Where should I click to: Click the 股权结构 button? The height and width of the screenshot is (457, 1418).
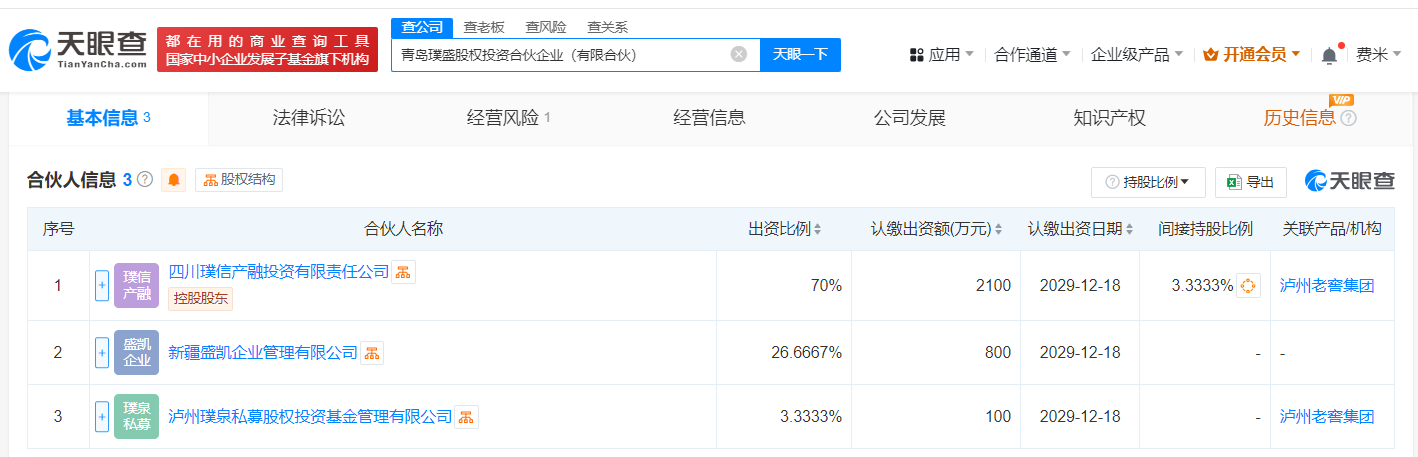[x=239, y=180]
